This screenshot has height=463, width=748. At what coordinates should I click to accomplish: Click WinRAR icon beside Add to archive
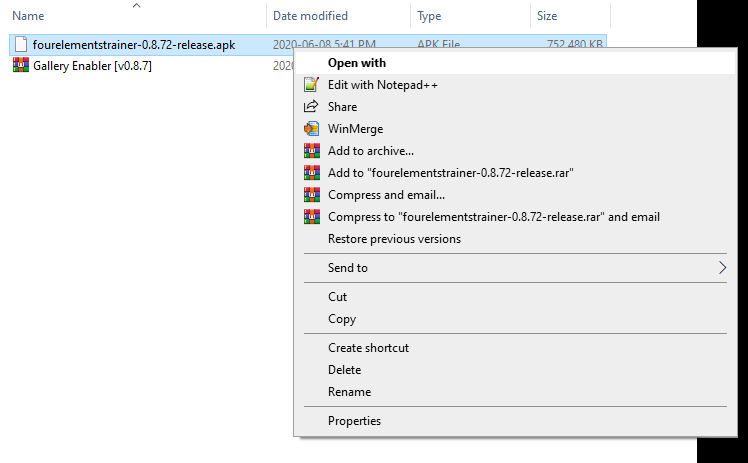[x=310, y=151]
